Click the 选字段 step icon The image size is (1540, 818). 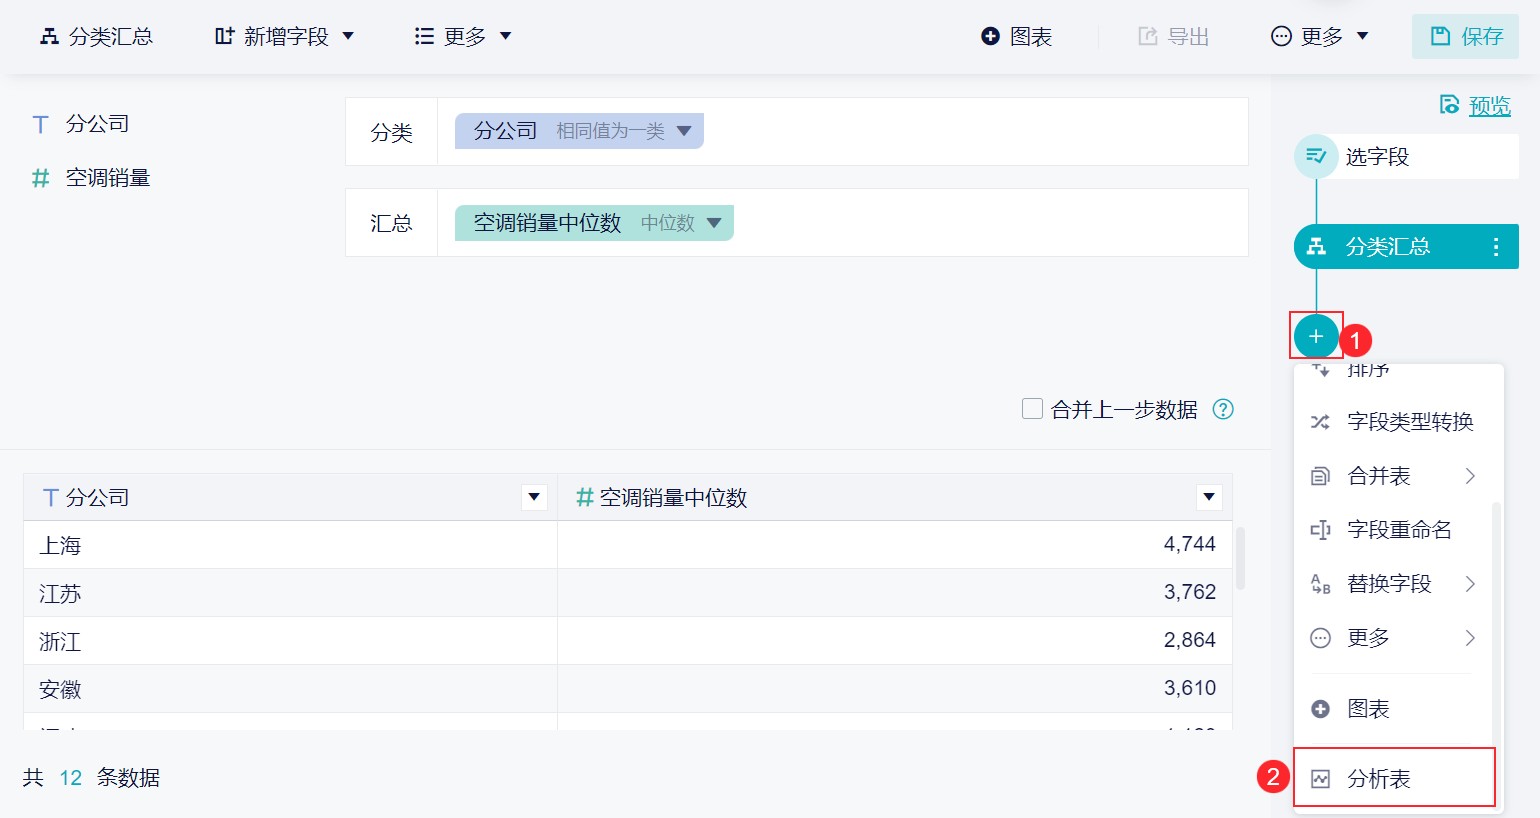point(1316,157)
